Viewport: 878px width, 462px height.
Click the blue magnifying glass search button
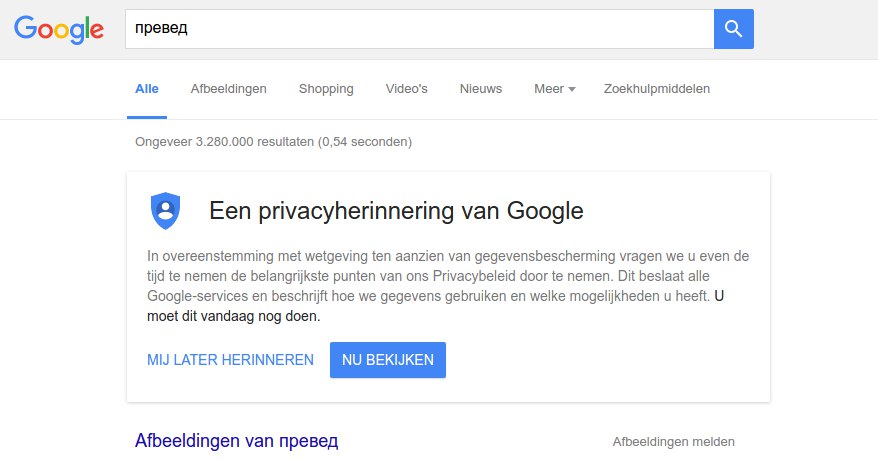coord(734,29)
